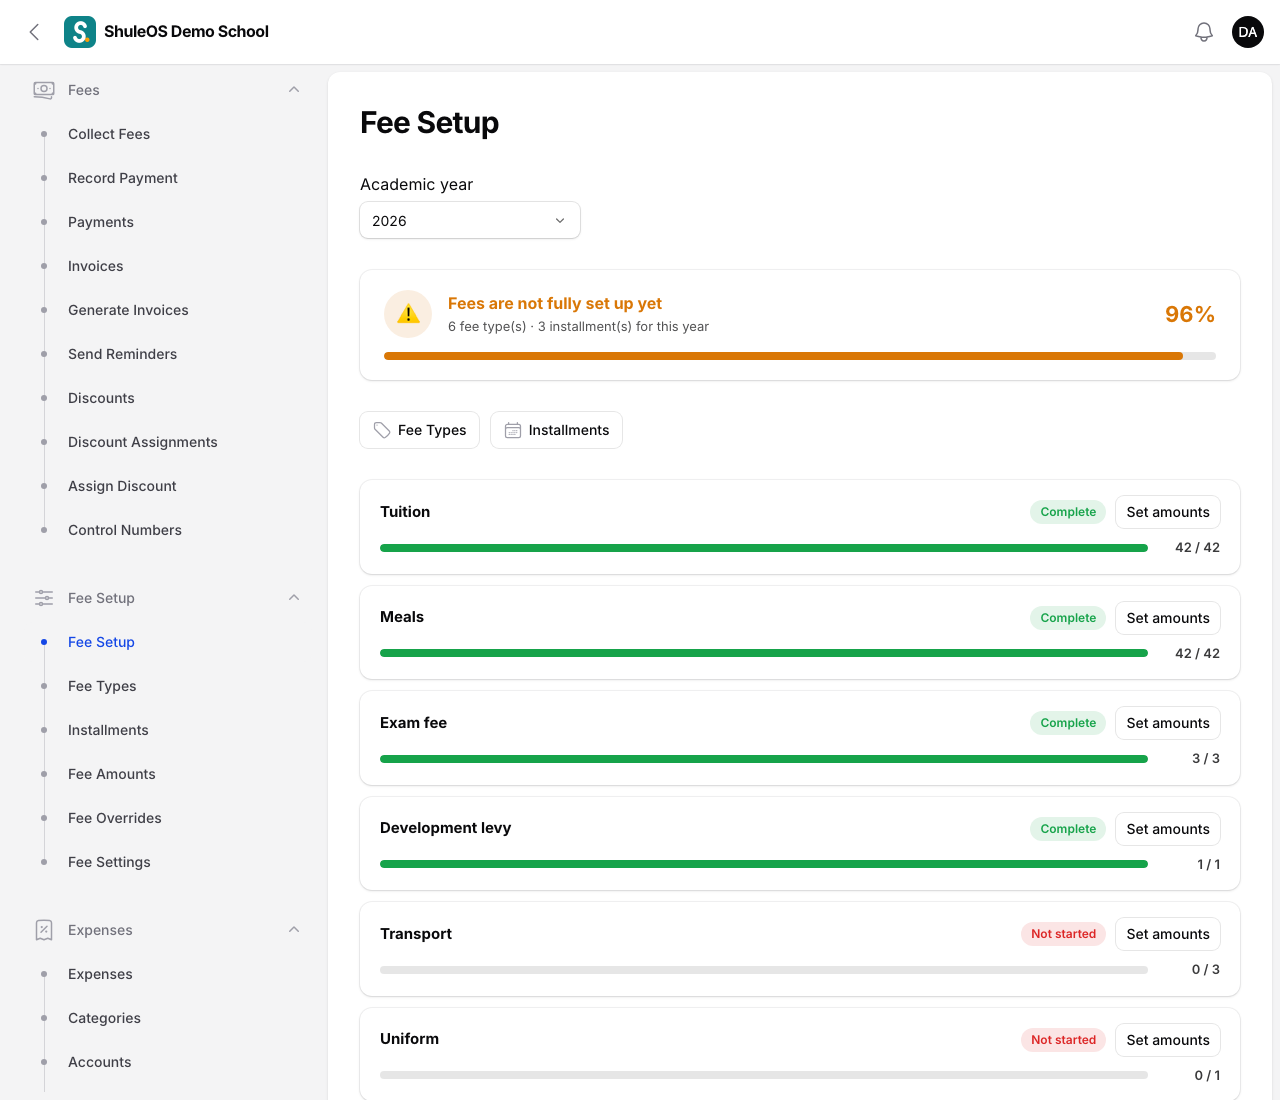This screenshot has width=1280, height=1100.
Task: Open Discount Assignments page
Action: pyautogui.click(x=143, y=442)
